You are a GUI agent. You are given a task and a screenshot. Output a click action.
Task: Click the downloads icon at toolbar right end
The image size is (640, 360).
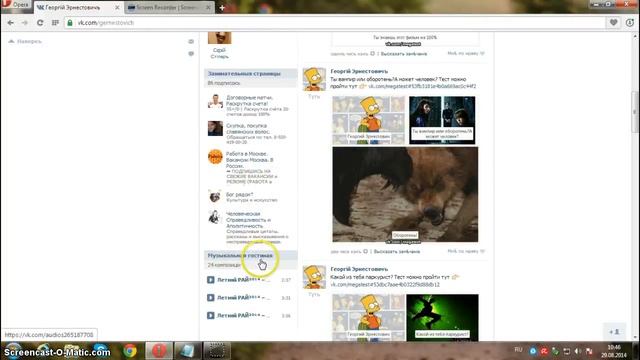[630, 23]
